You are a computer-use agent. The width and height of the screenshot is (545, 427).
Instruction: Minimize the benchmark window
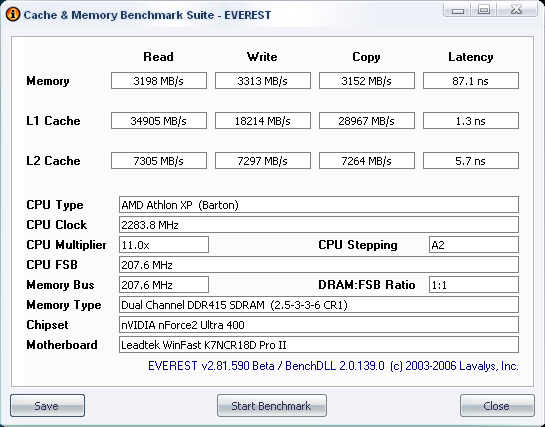click(x=458, y=9)
